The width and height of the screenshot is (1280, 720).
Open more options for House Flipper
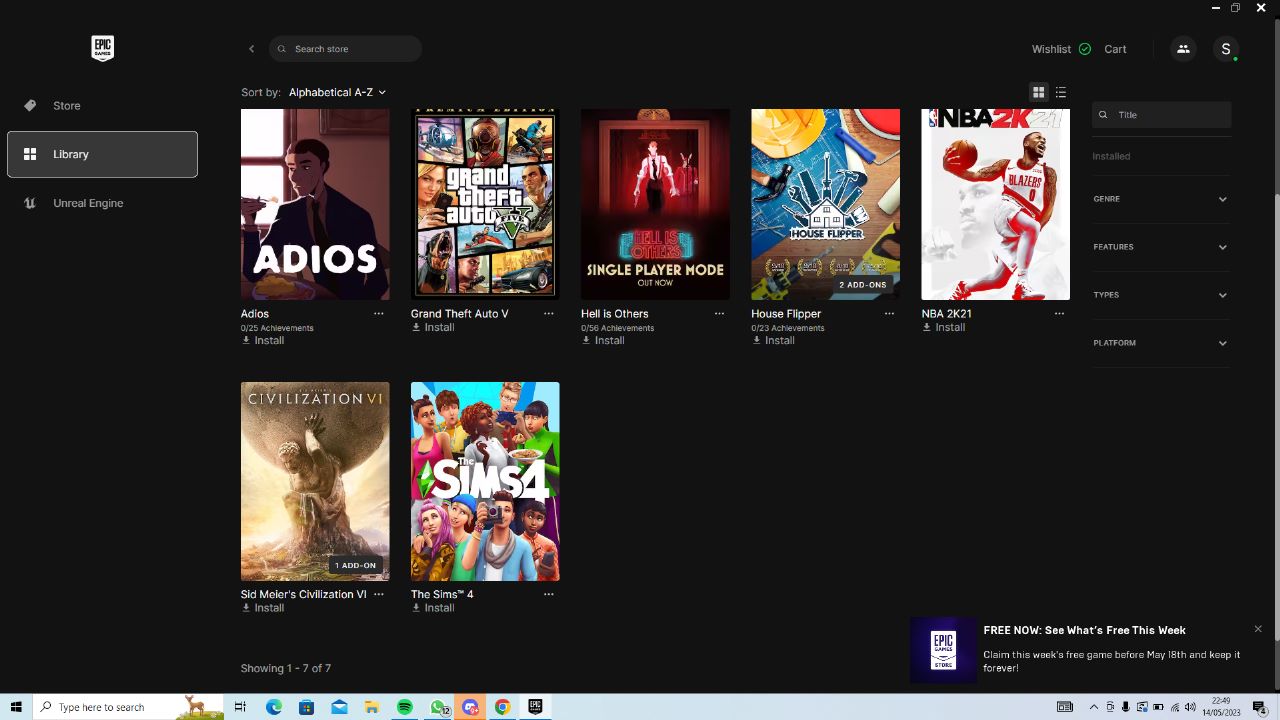pyautogui.click(x=889, y=314)
